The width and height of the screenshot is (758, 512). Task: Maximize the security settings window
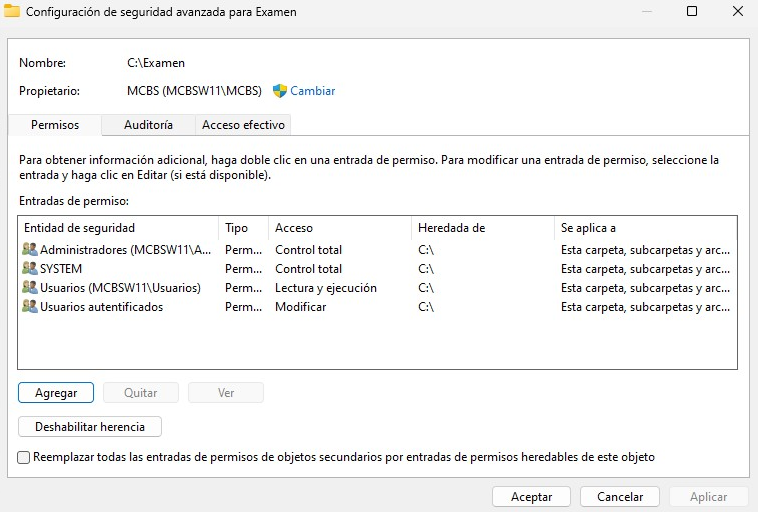click(692, 12)
